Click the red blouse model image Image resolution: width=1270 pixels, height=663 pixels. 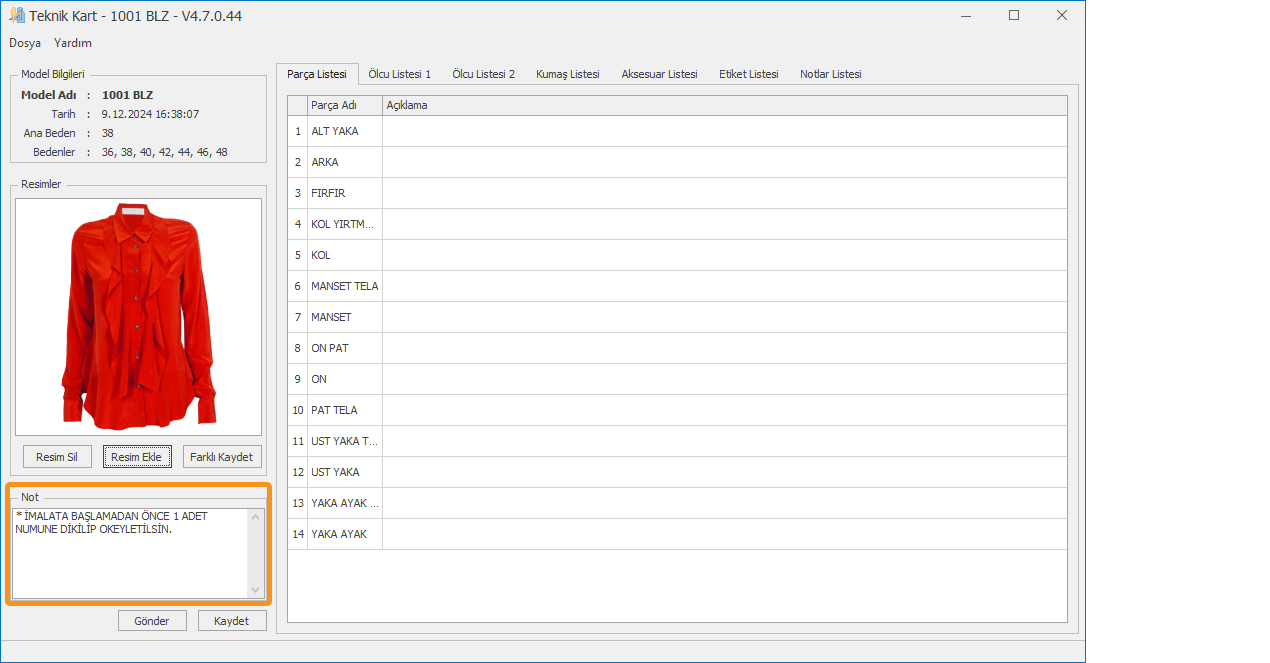point(138,316)
